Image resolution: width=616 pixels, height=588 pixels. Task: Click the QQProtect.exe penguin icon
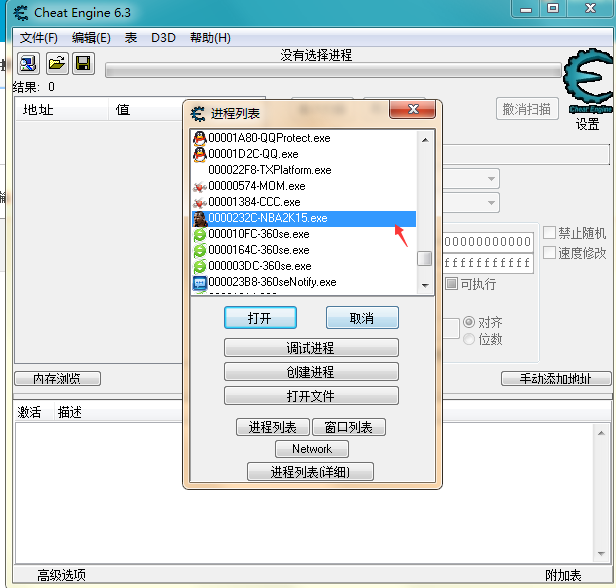[x=200, y=138]
